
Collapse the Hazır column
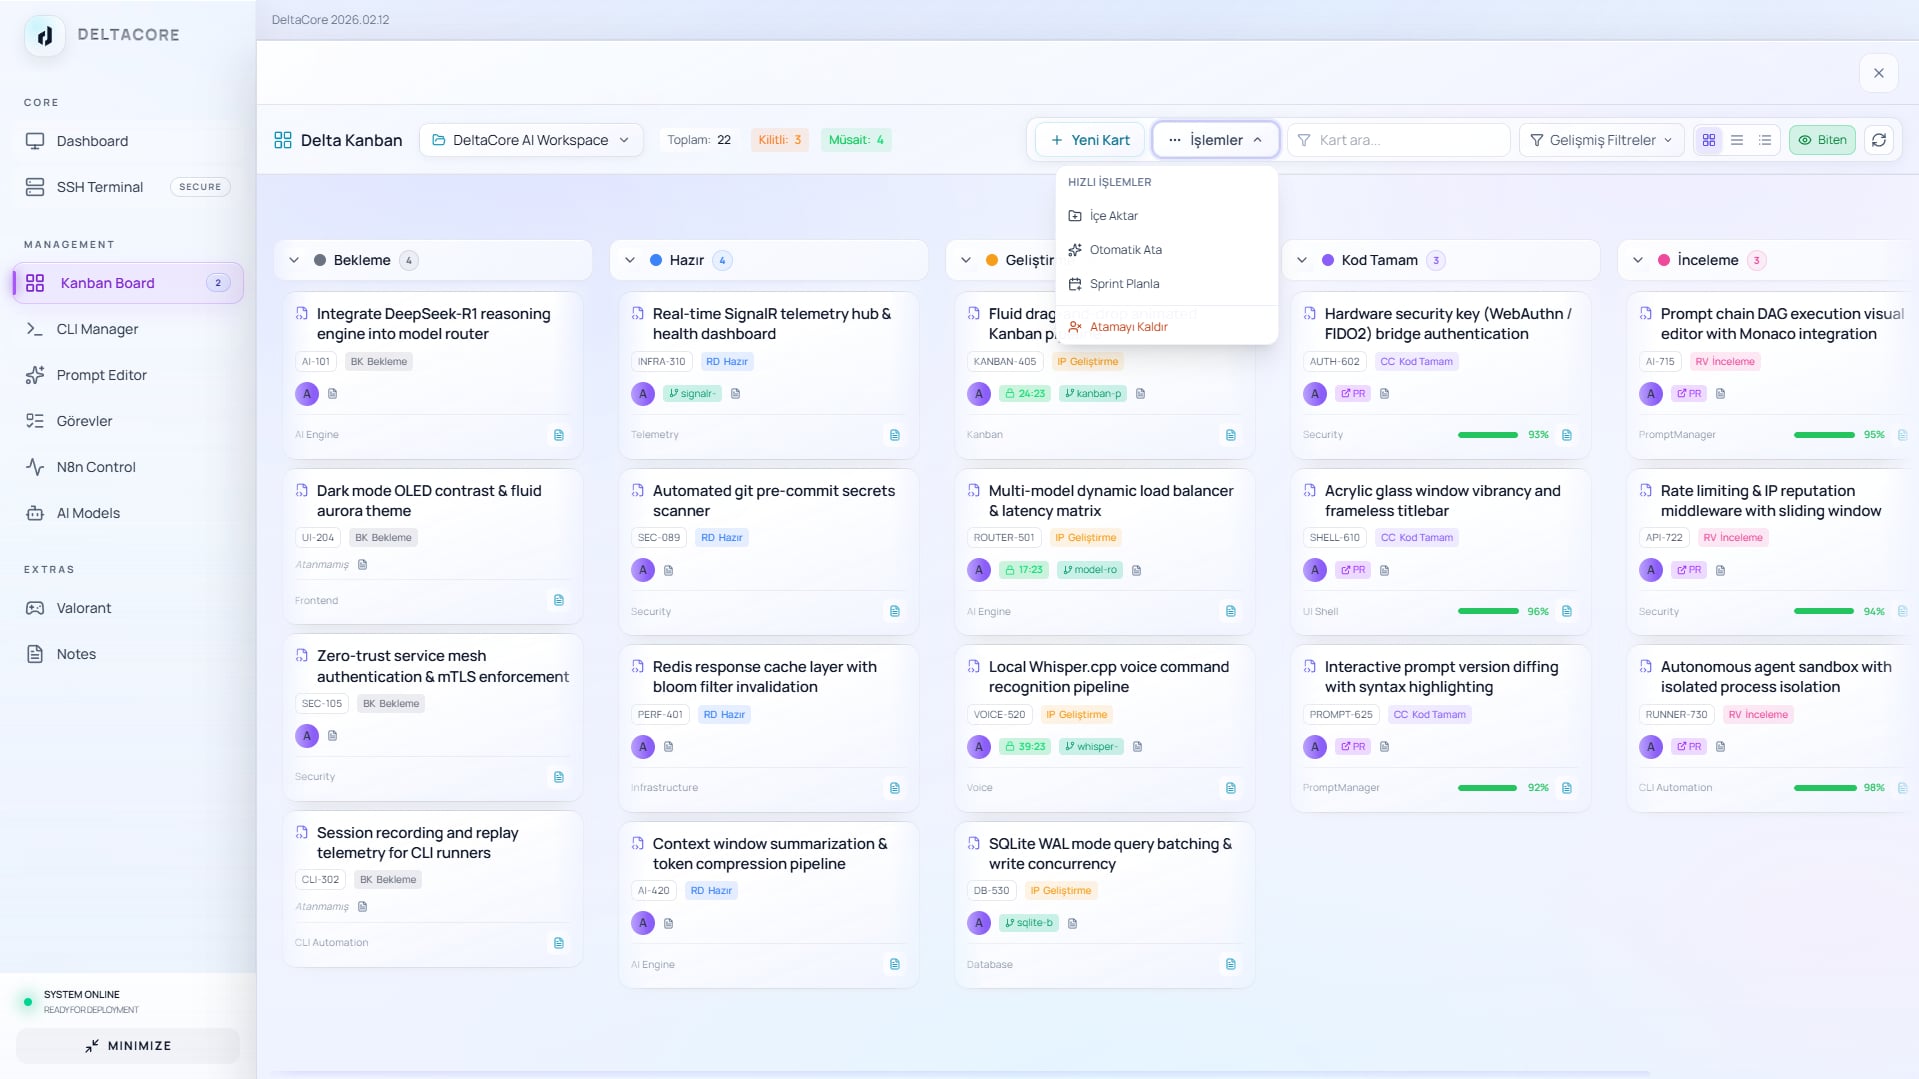[630, 260]
